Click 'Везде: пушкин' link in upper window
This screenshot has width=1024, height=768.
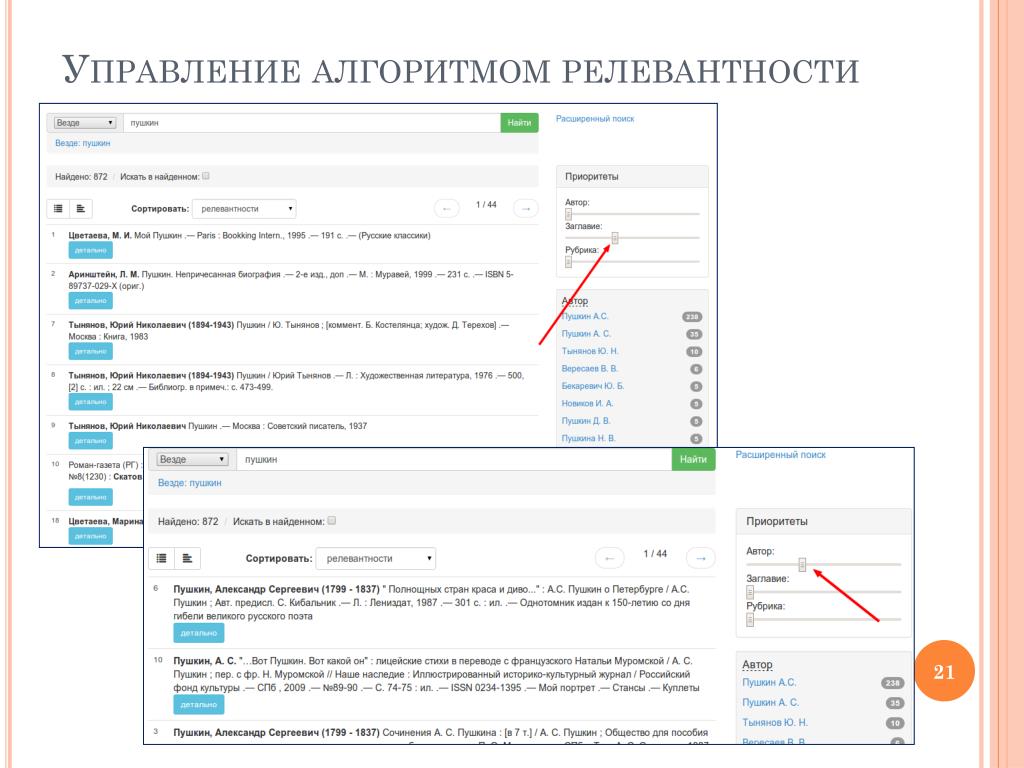82,143
